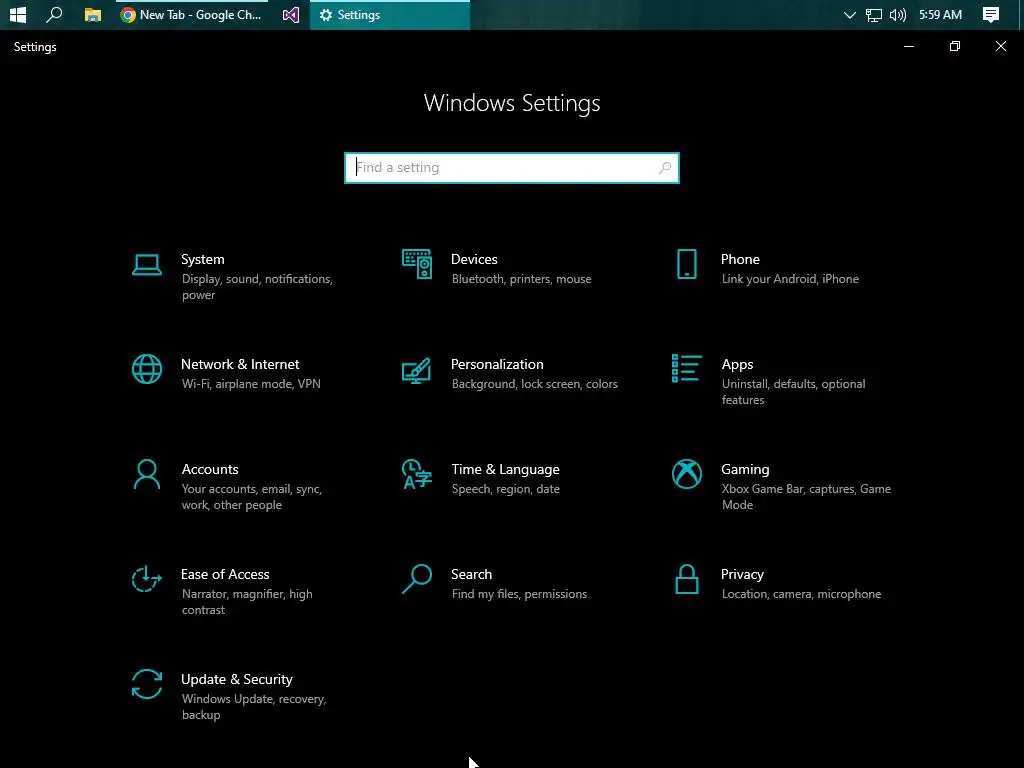1024x768 pixels.
Task: Click 'Windows Update, recovery, backup' description
Action: click(x=254, y=707)
